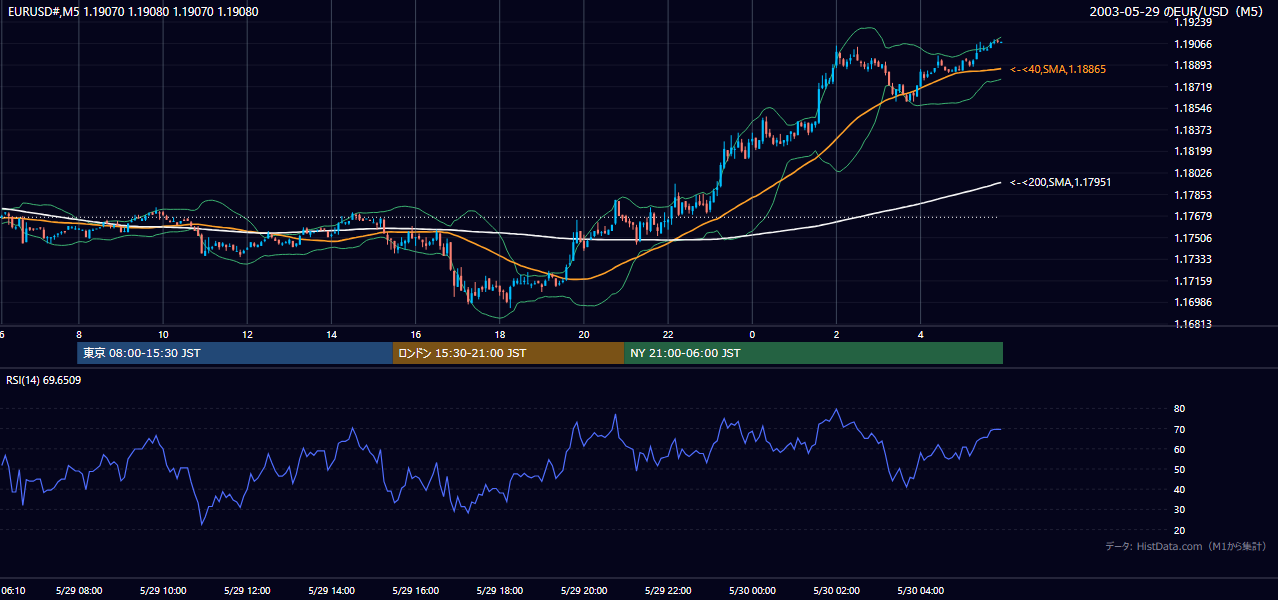The width and height of the screenshot is (1278, 600).
Task: Click price axis value 1.18026
Action: pos(1192,173)
